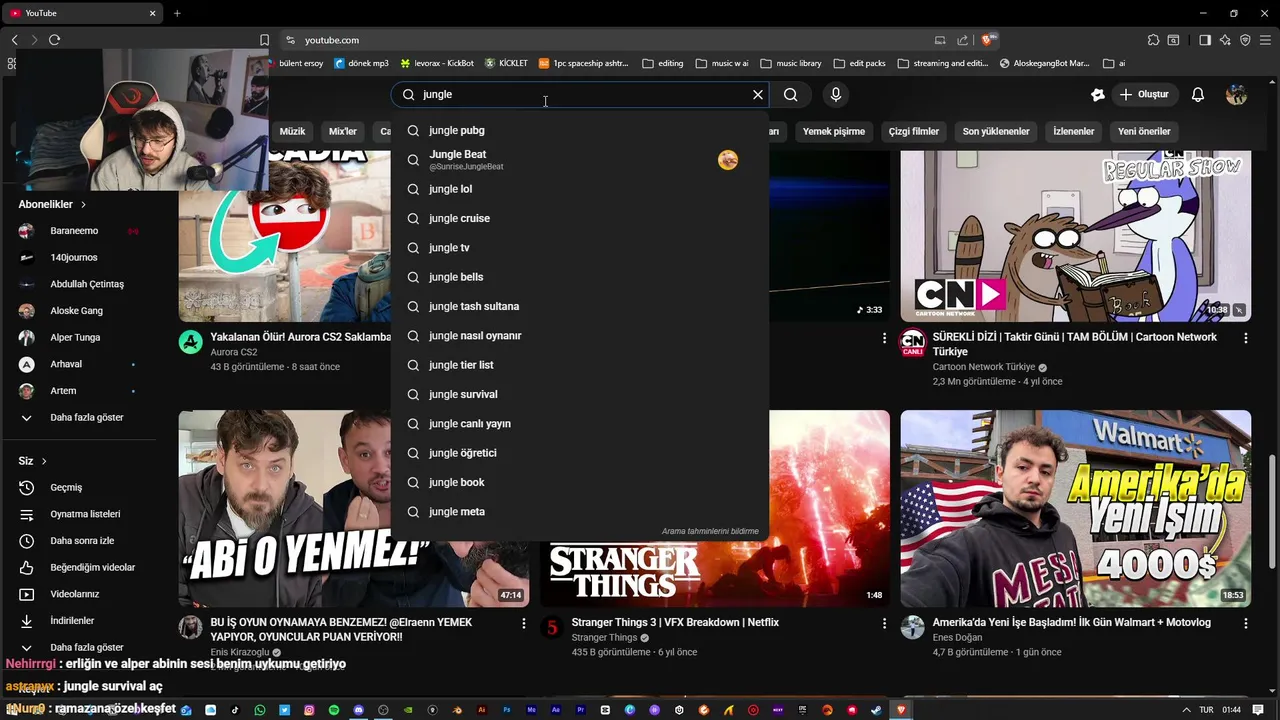
Task: Open options menu for Stranger Things video
Action: point(884,623)
